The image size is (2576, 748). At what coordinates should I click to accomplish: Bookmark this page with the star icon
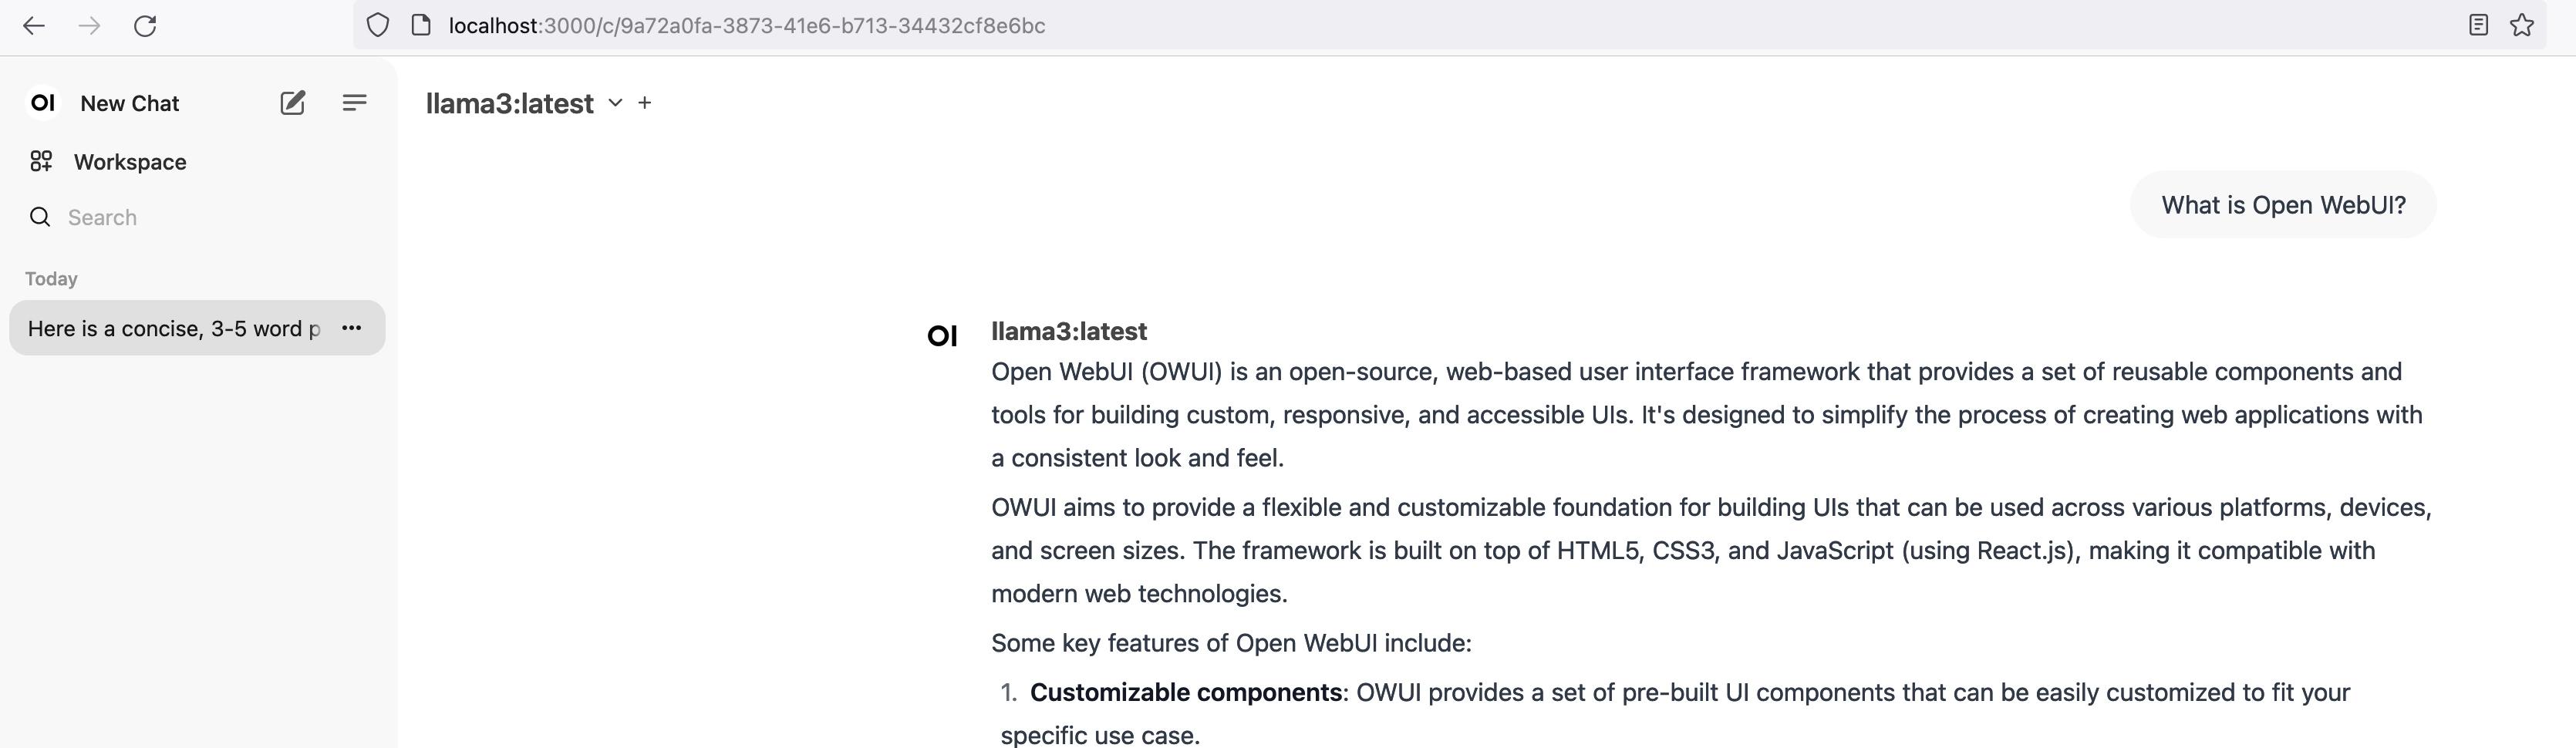click(2522, 26)
